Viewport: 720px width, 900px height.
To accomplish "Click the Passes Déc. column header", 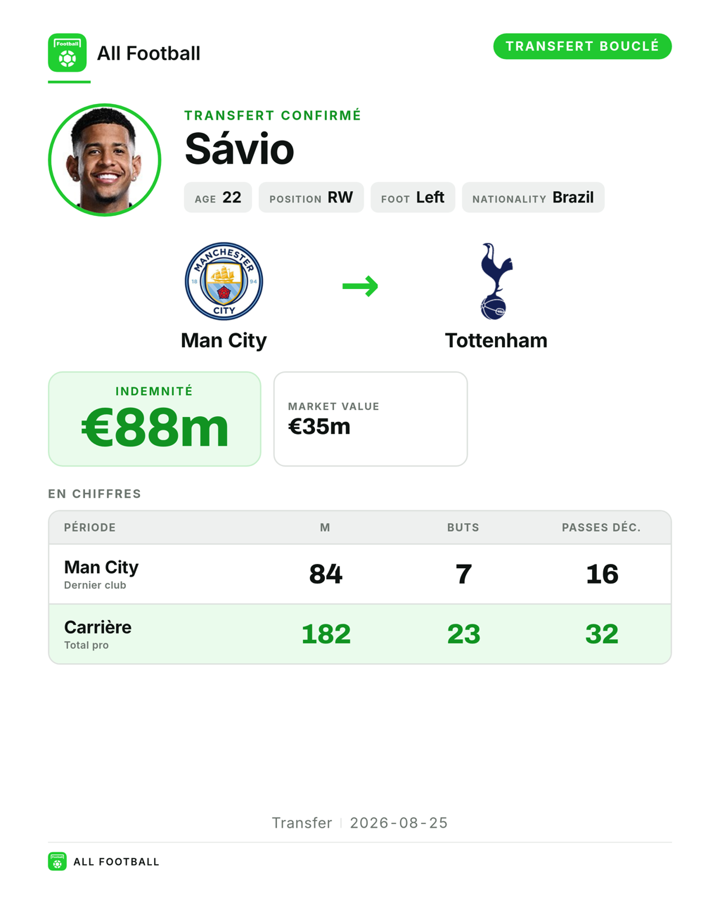I will coord(601,527).
